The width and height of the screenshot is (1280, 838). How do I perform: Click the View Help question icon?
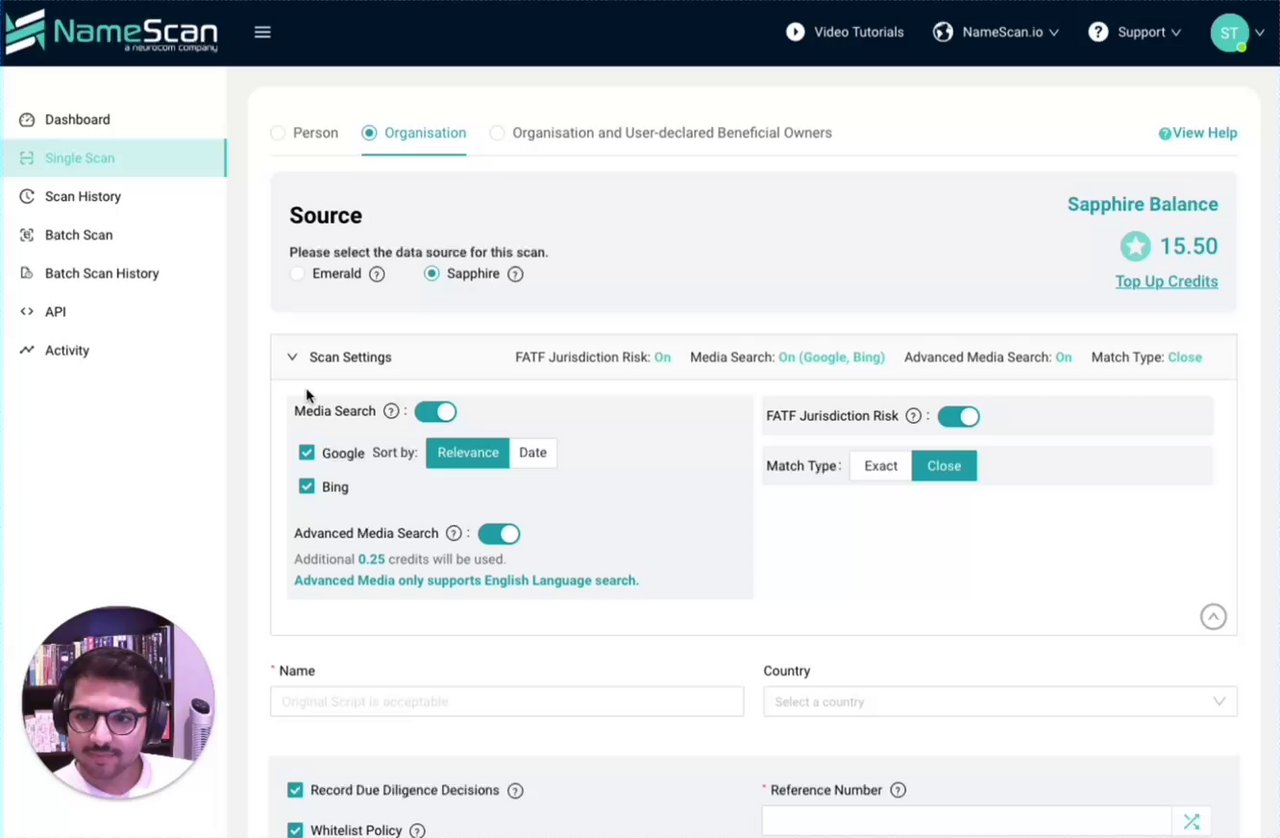tap(1165, 133)
